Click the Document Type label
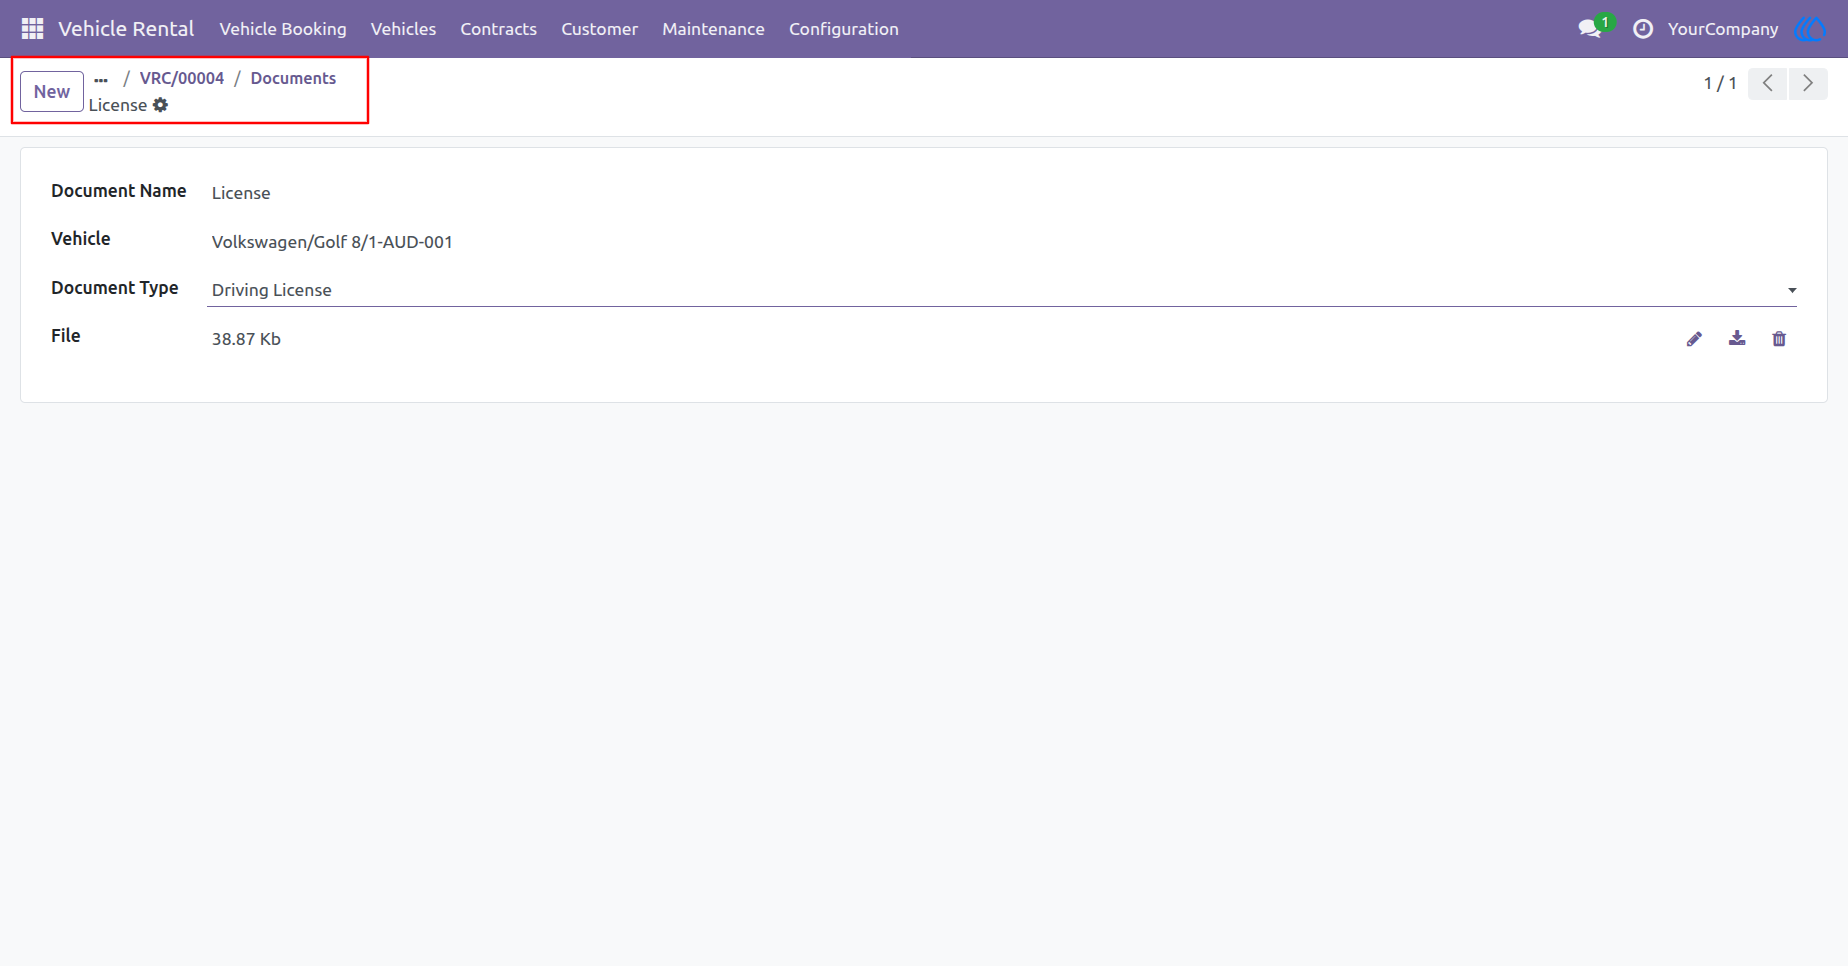 115,288
